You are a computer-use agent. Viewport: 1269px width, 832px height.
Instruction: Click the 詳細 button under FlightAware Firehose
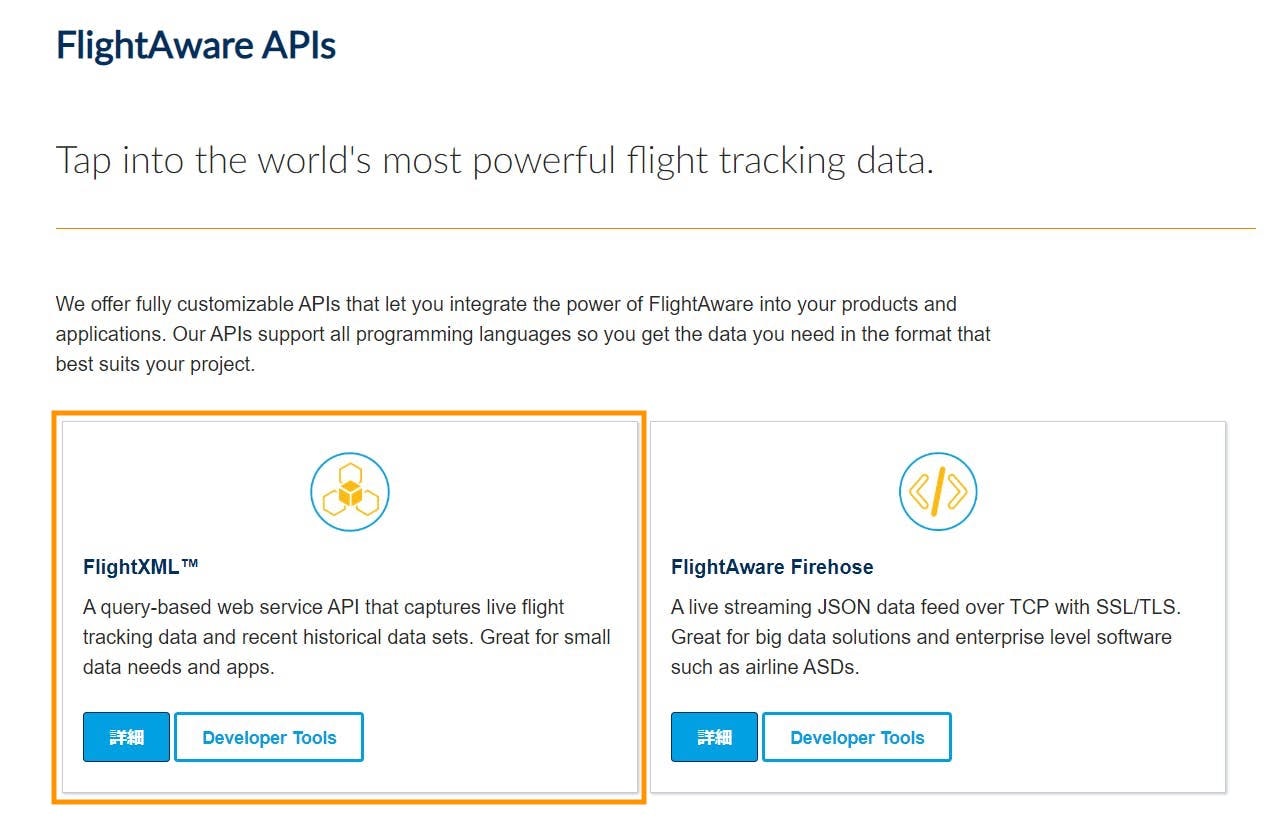click(x=714, y=737)
